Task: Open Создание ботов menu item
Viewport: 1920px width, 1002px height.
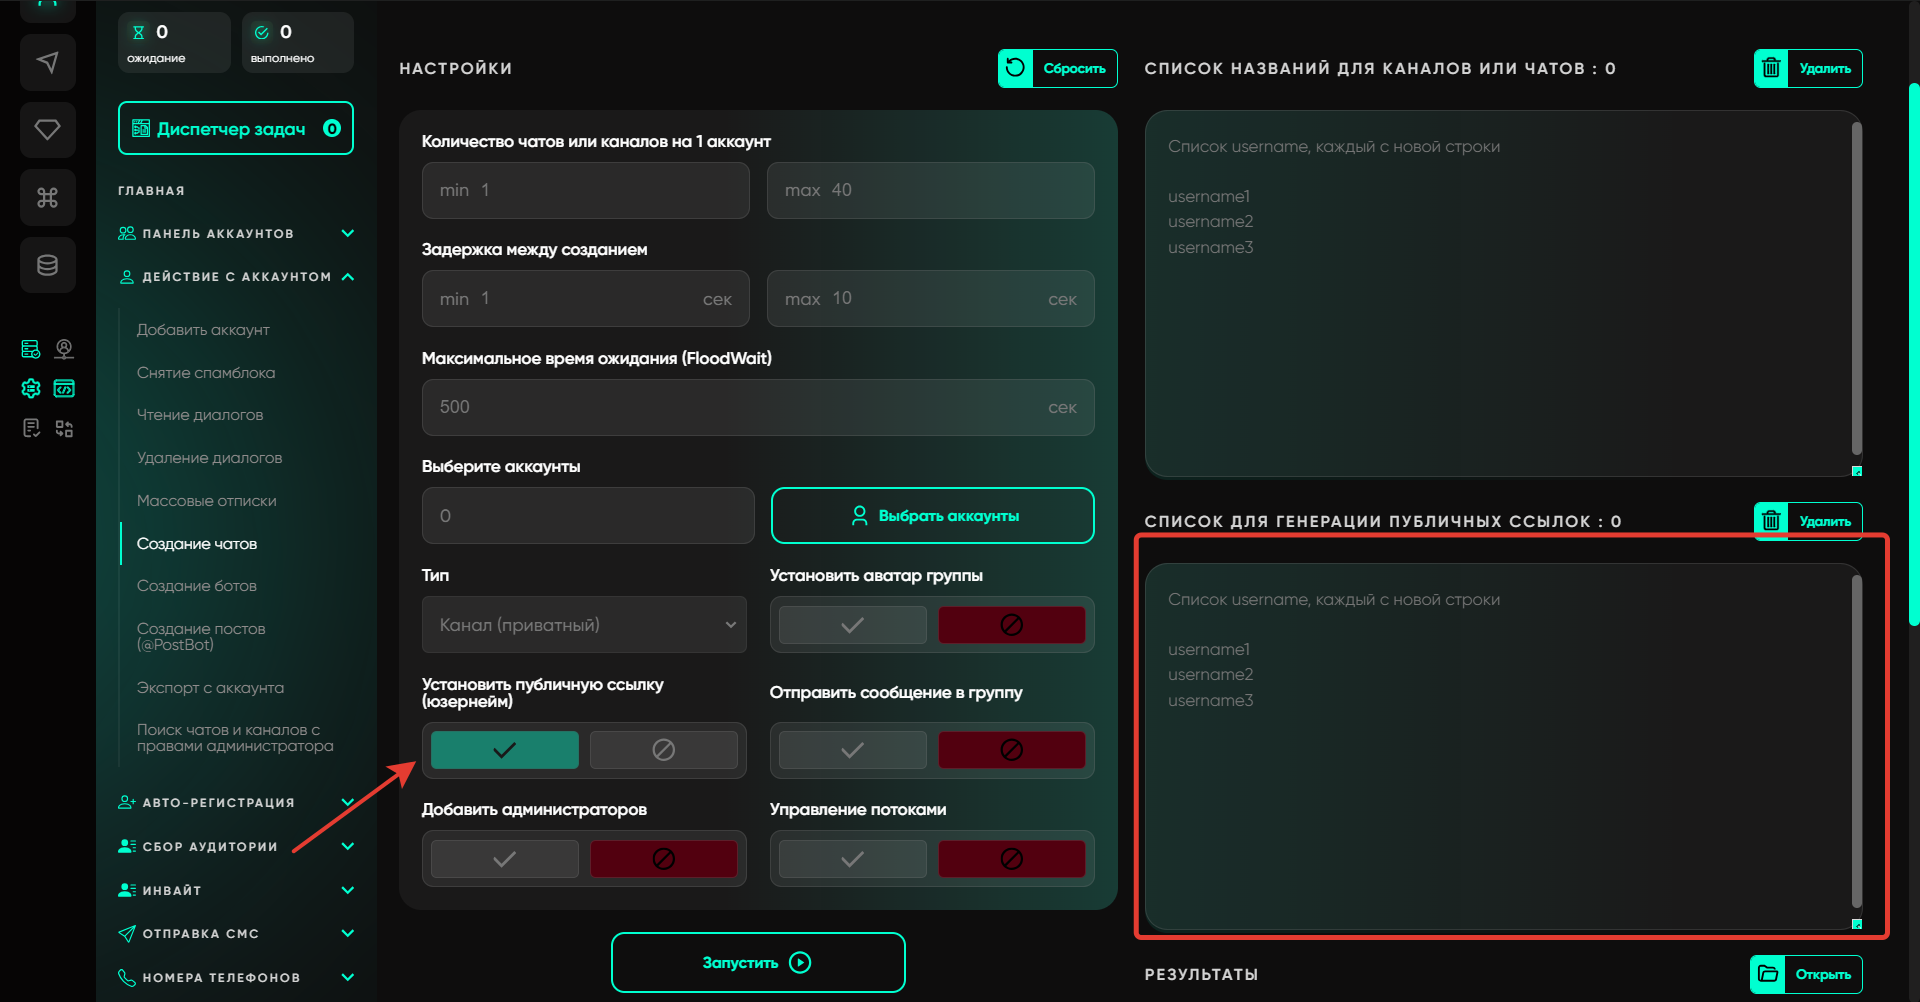Action: (197, 586)
